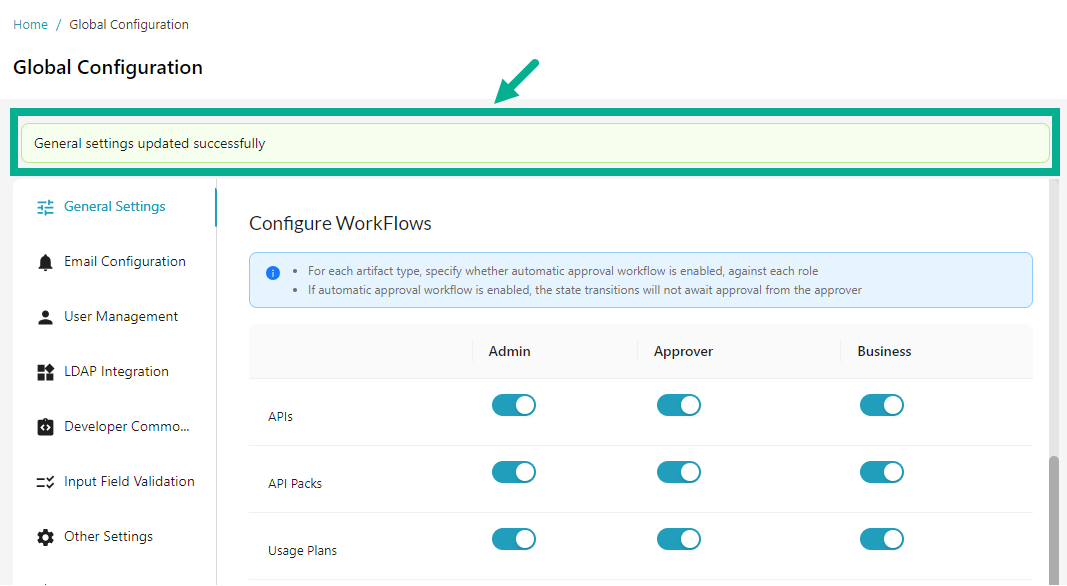Disable the Business switch for API Packs
Image resolution: width=1067 pixels, height=586 pixels.
coord(882,472)
